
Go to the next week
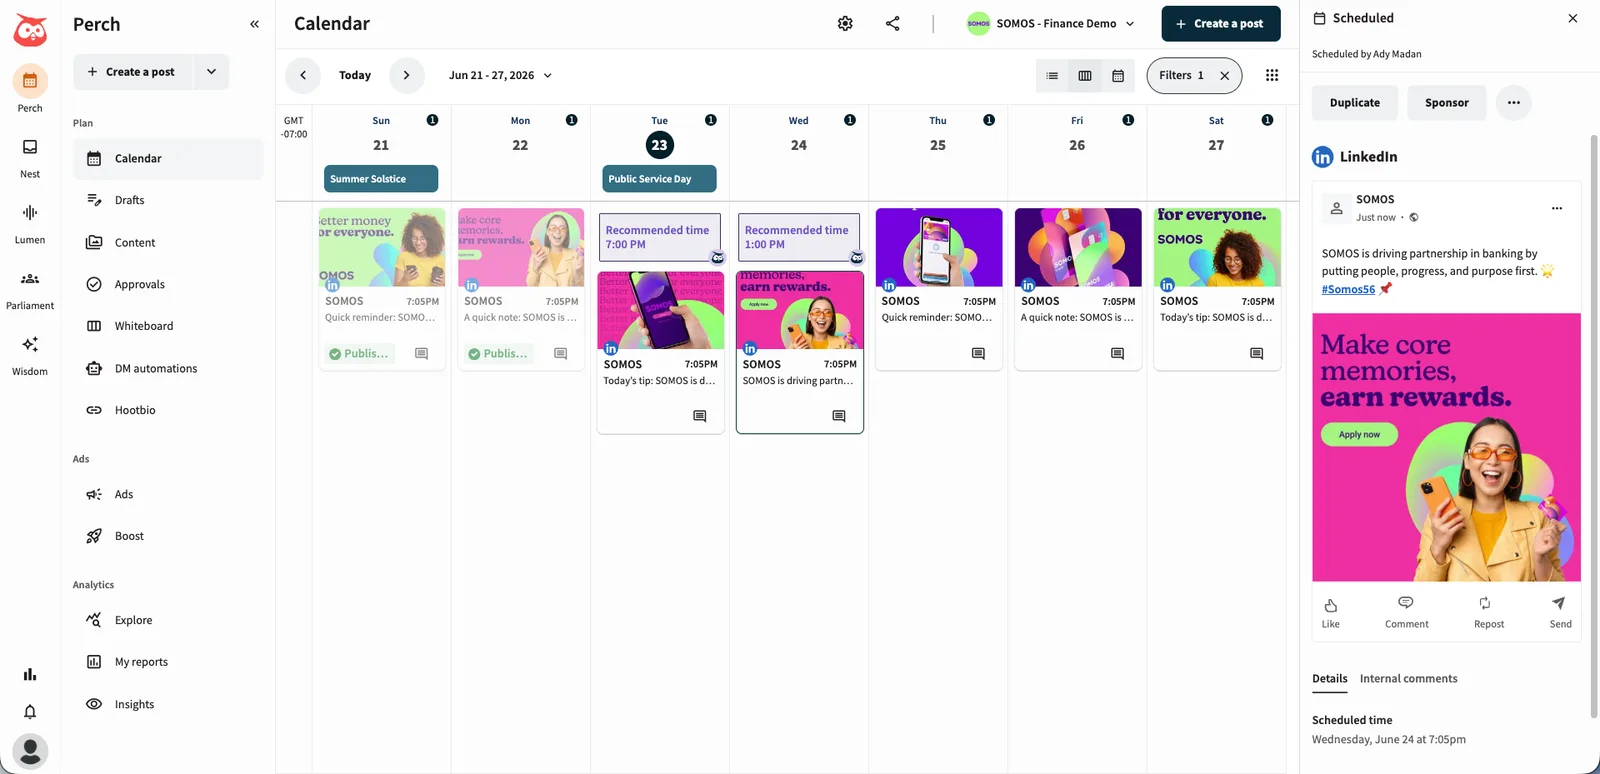point(406,75)
